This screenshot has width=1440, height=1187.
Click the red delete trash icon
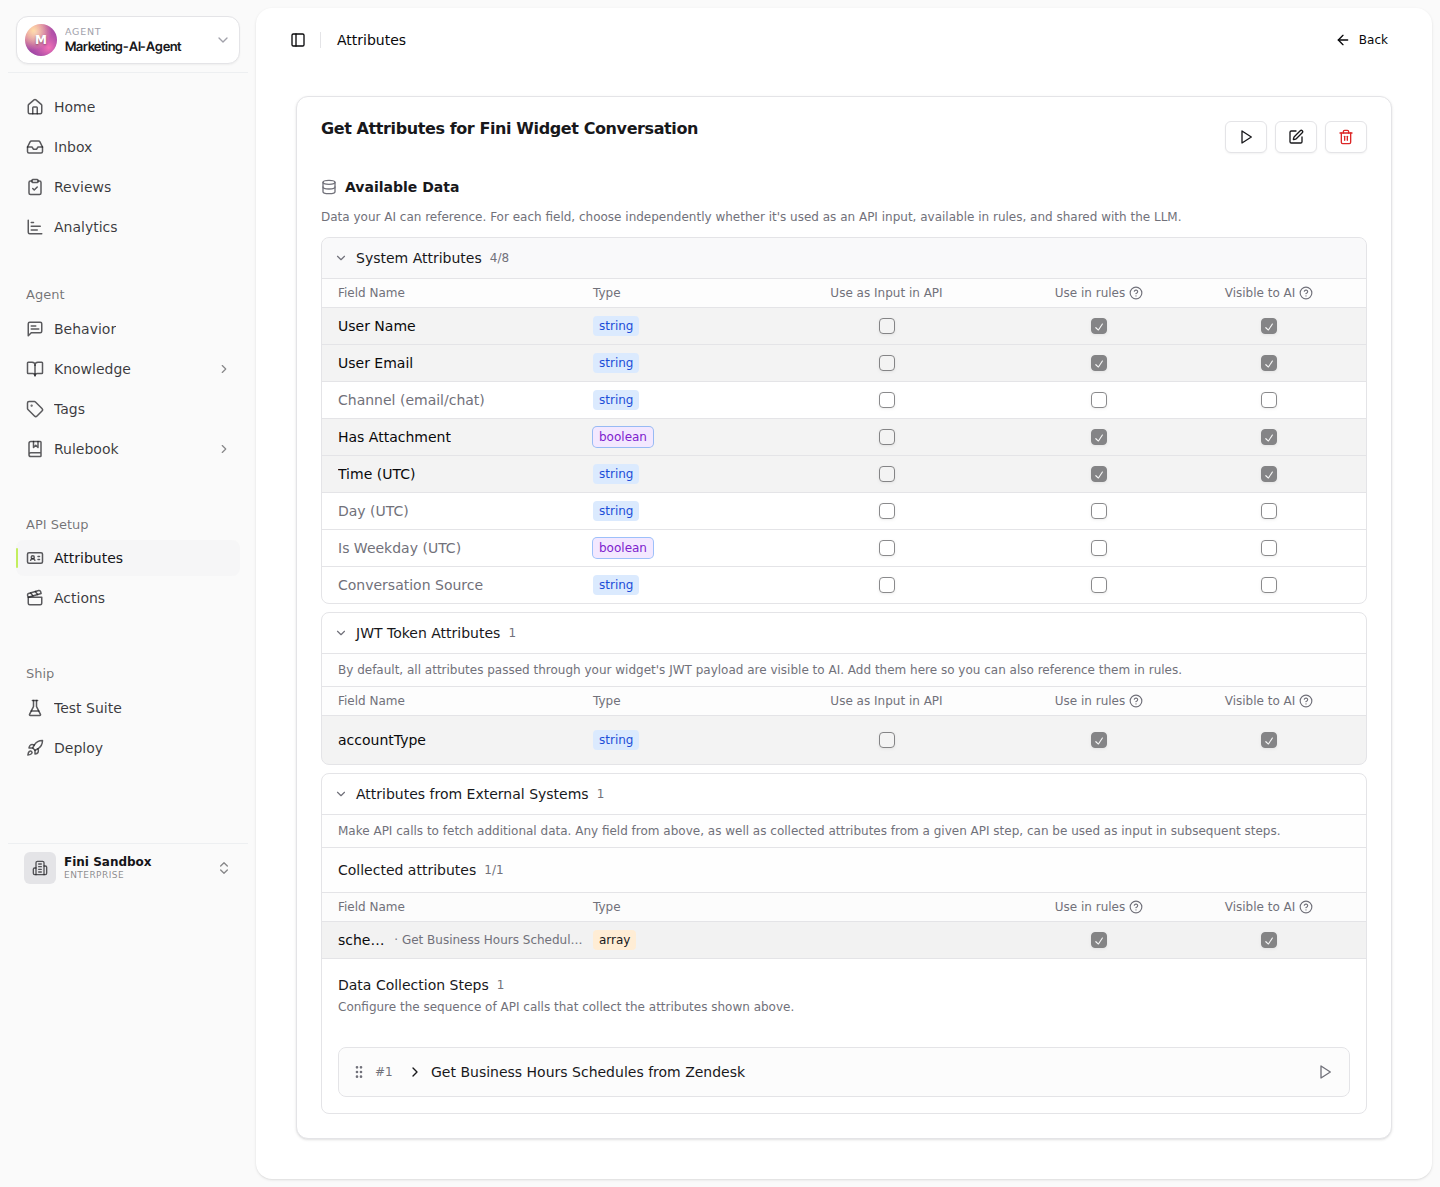pos(1346,137)
